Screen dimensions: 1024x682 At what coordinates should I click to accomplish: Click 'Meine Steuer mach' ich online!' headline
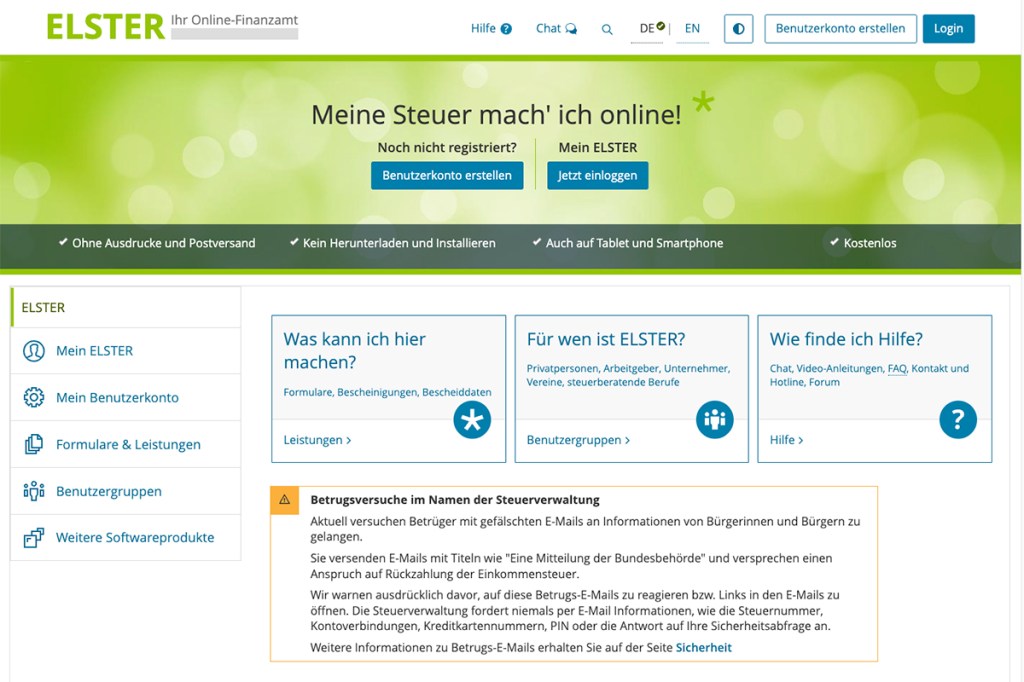click(496, 115)
